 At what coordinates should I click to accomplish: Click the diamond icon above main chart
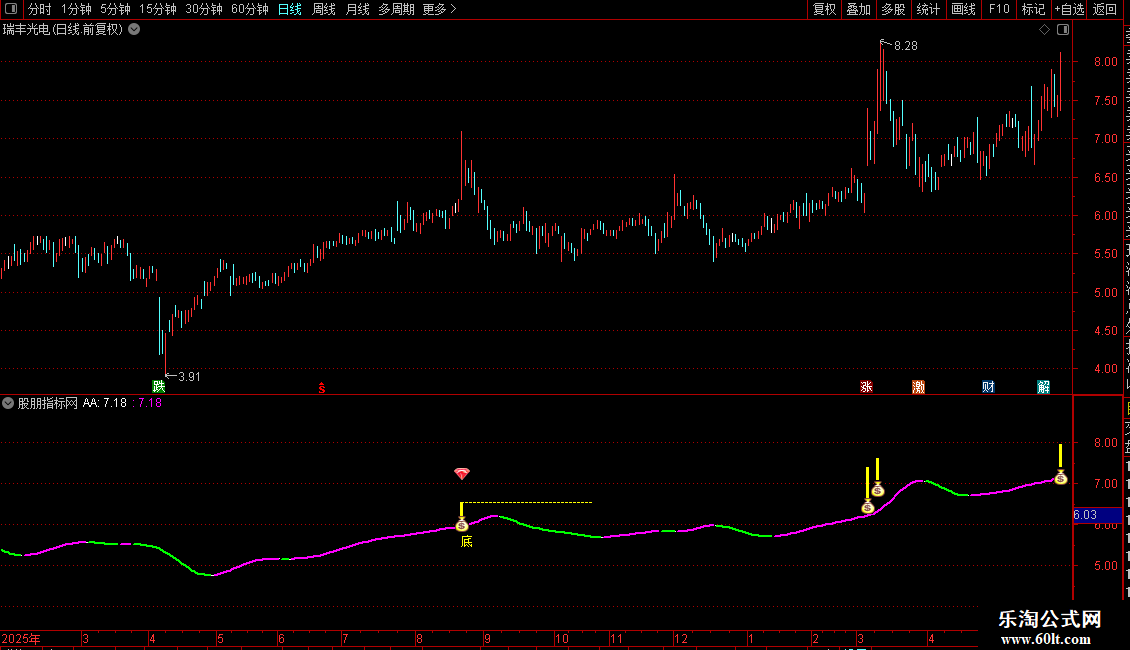point(1044,30)
